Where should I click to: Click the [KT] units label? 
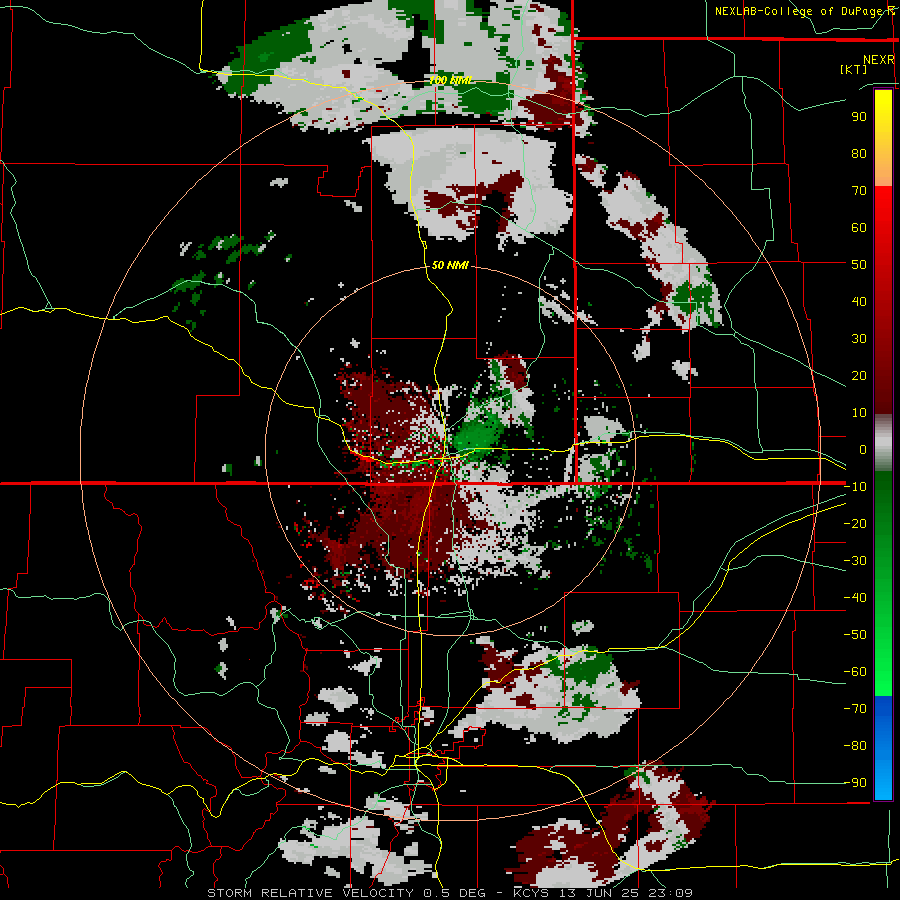[x=853, y=69]
